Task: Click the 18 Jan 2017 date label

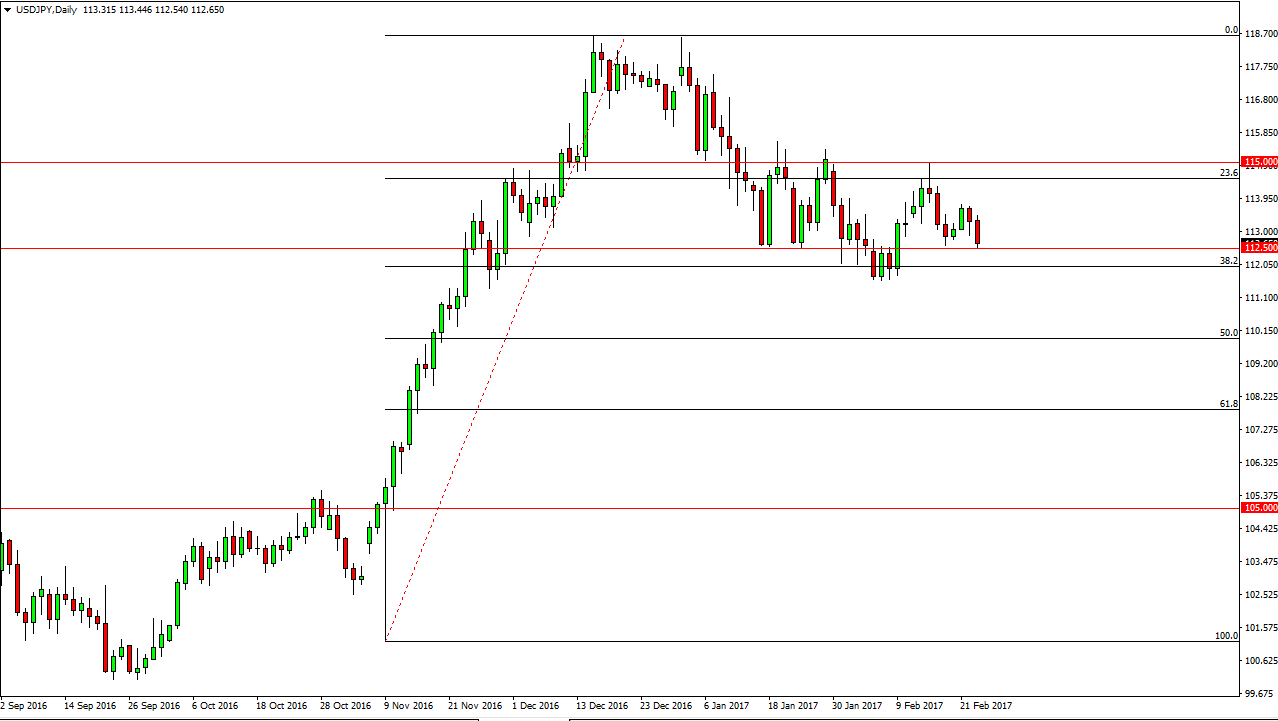Action: [x=793, y=706]
